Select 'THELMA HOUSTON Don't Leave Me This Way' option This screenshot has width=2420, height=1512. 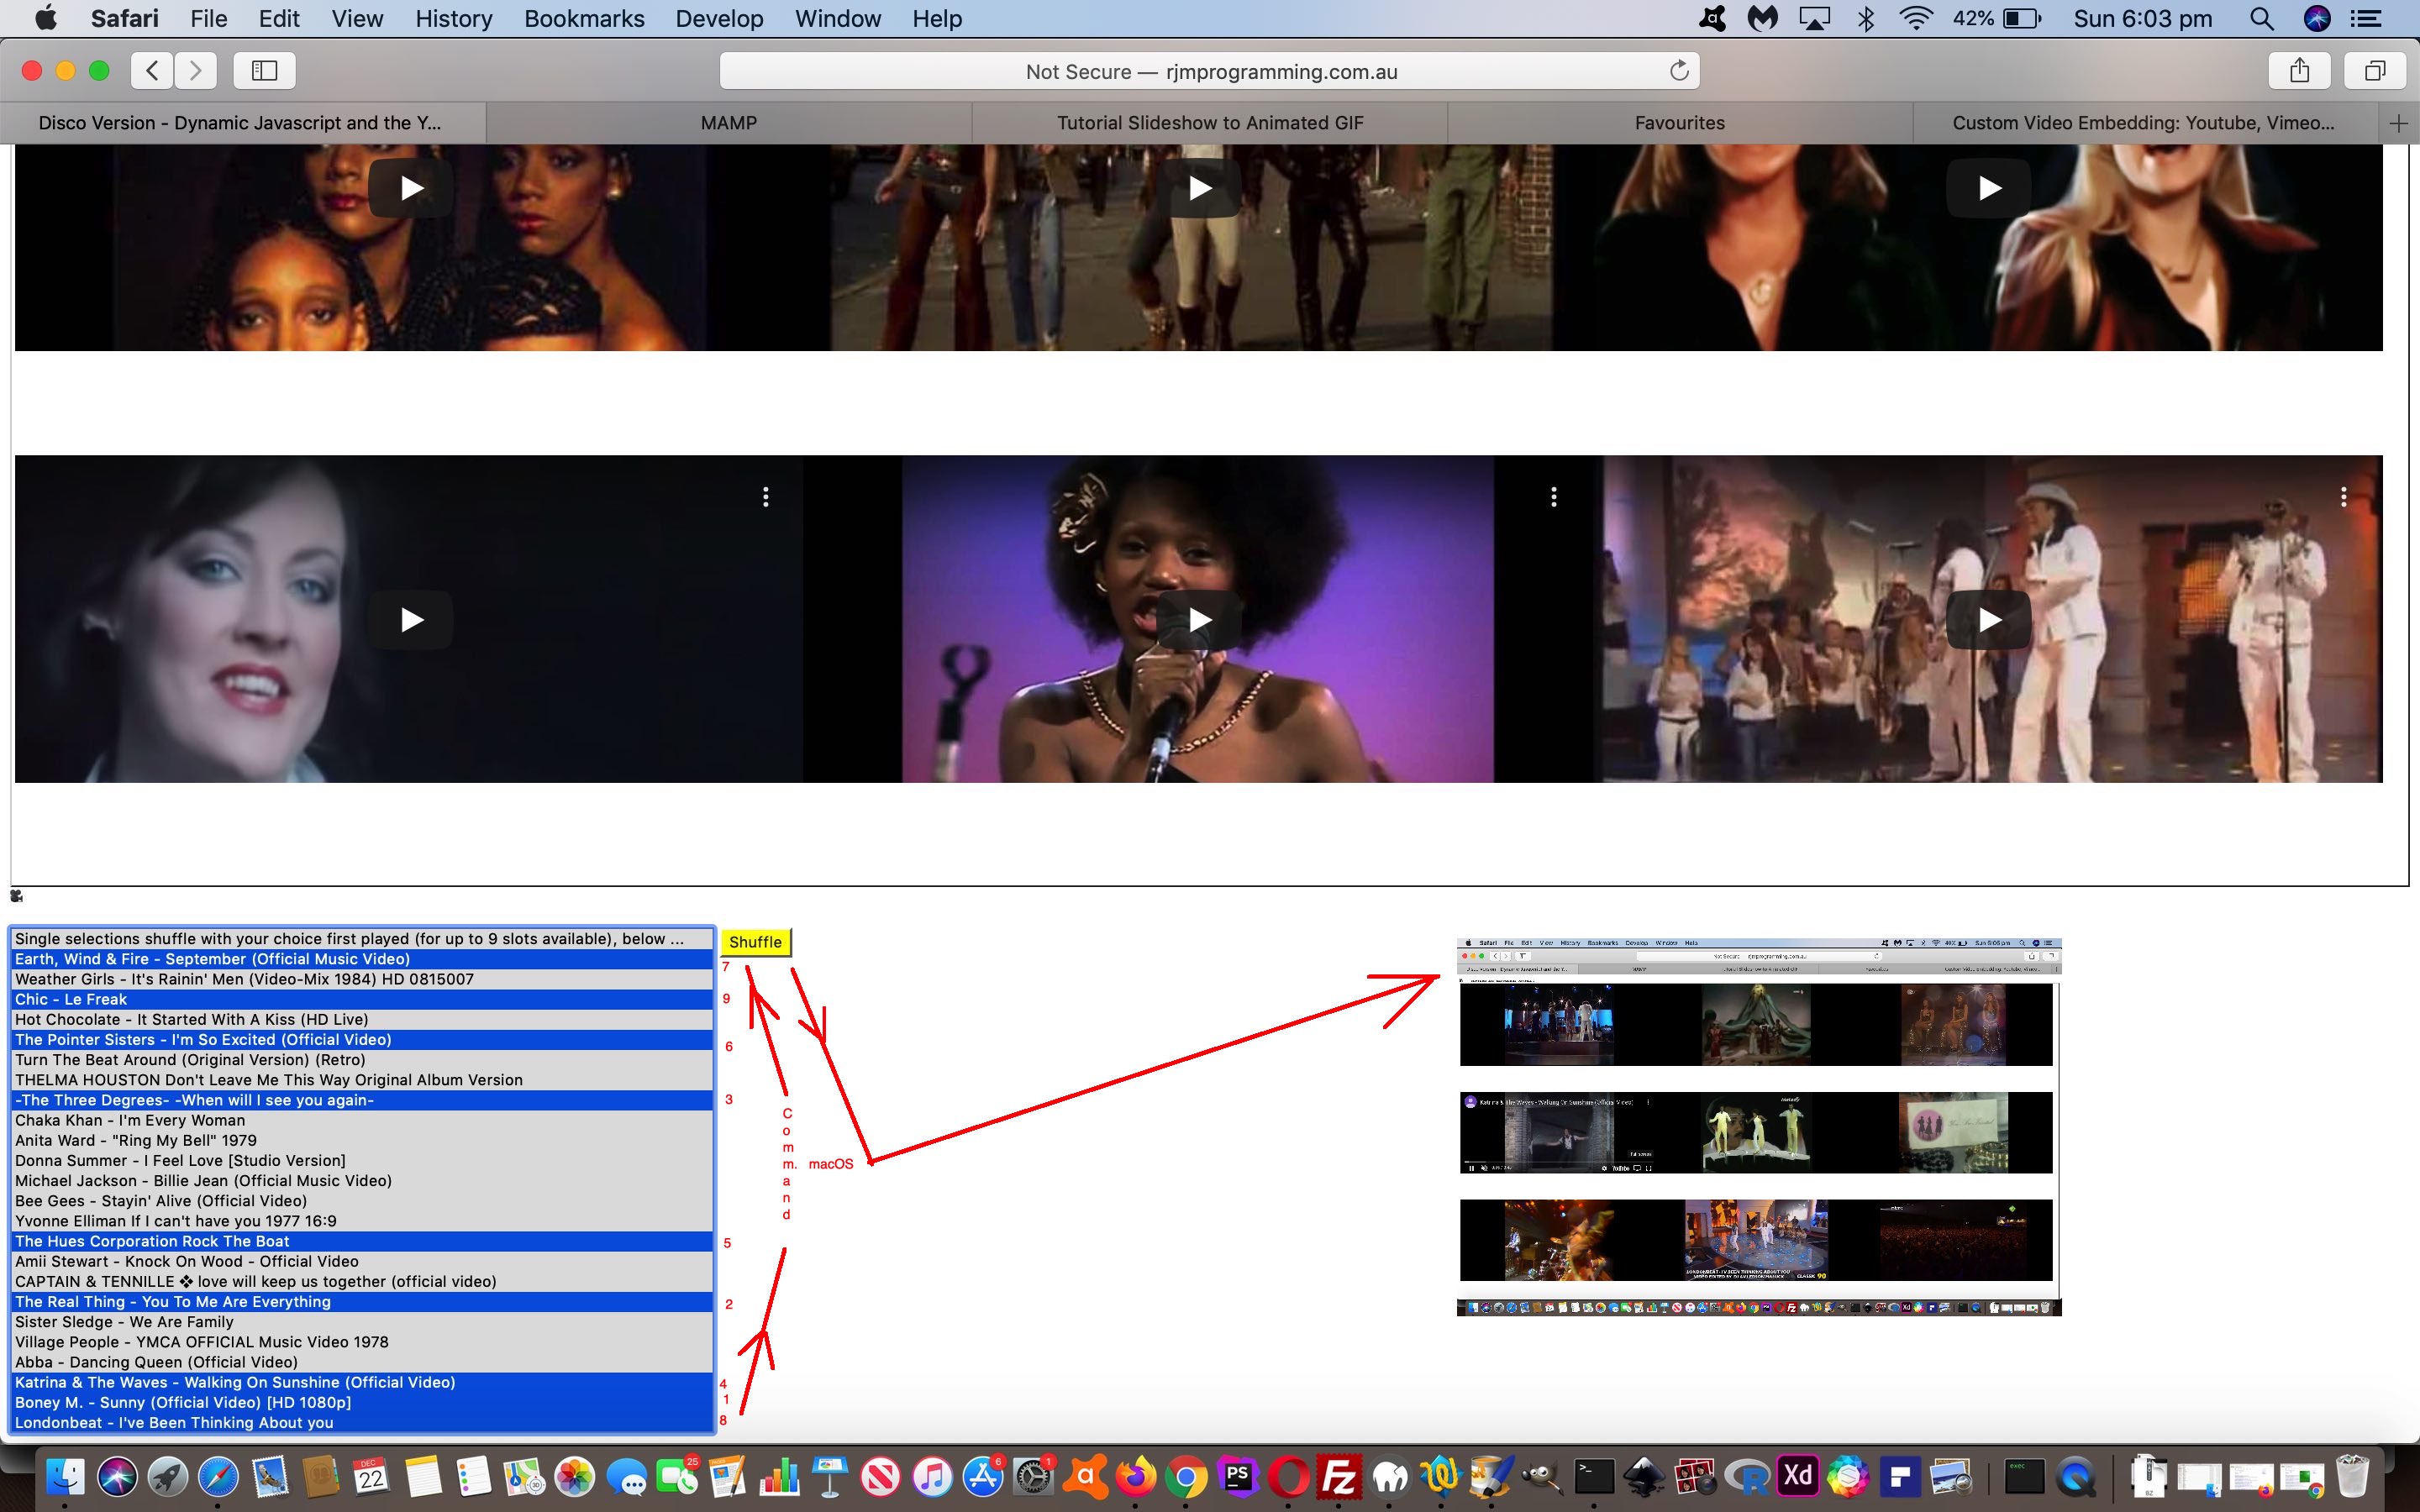(x=362, y=1080)
